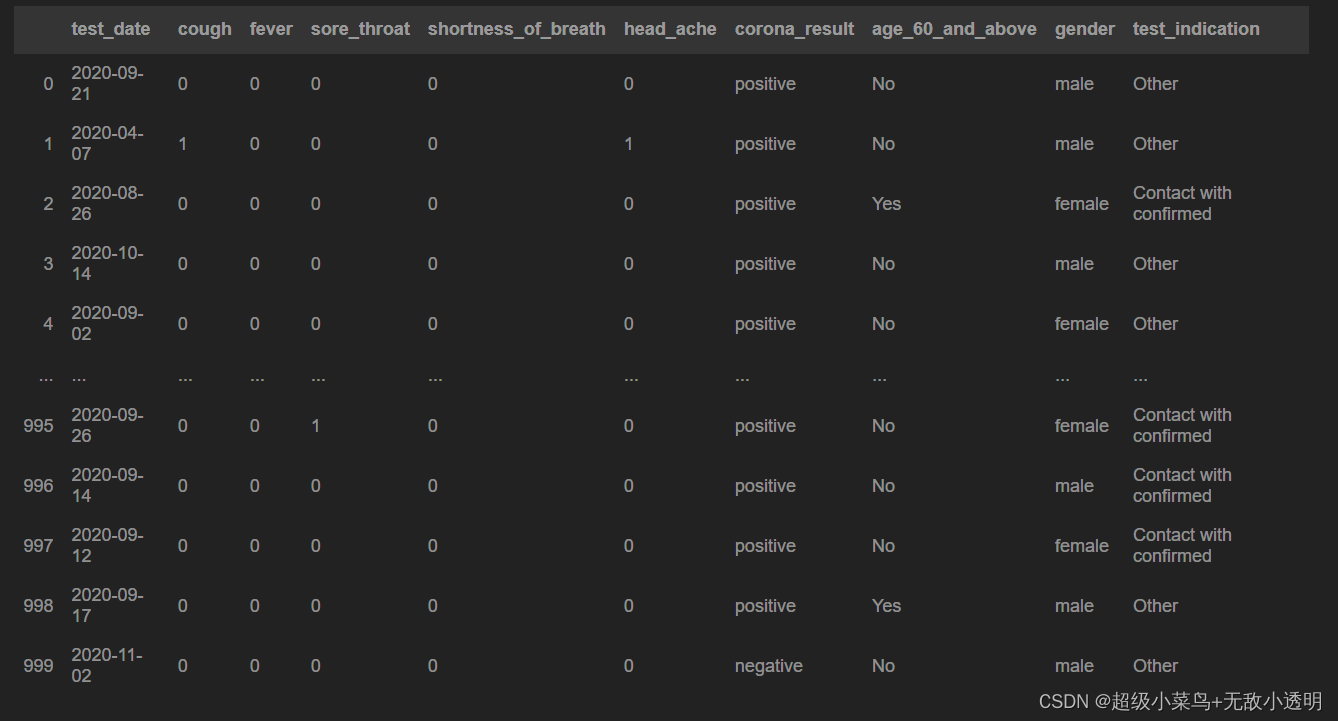Click the gender column header
Viewport: 1338px width, 721px height.
(x=1085, y=29)
